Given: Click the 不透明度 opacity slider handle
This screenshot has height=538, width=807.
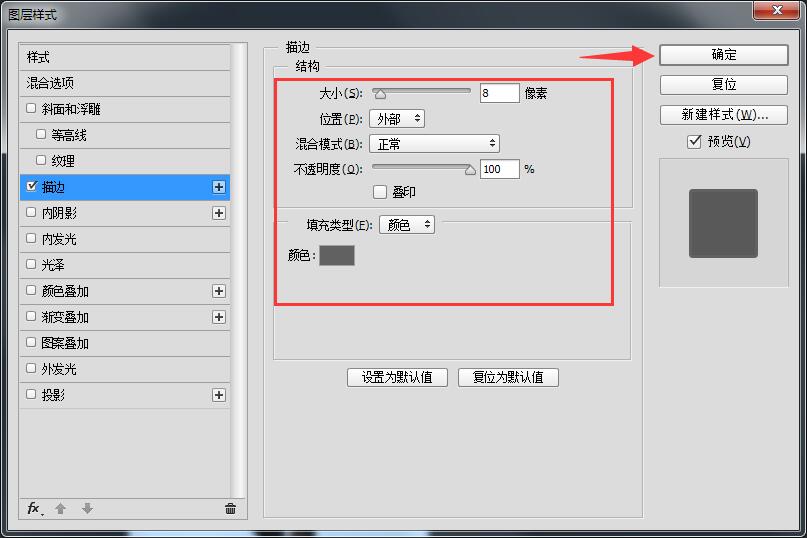Looking at the screenshot, I should pyautogui.click(x=470, y=170).
